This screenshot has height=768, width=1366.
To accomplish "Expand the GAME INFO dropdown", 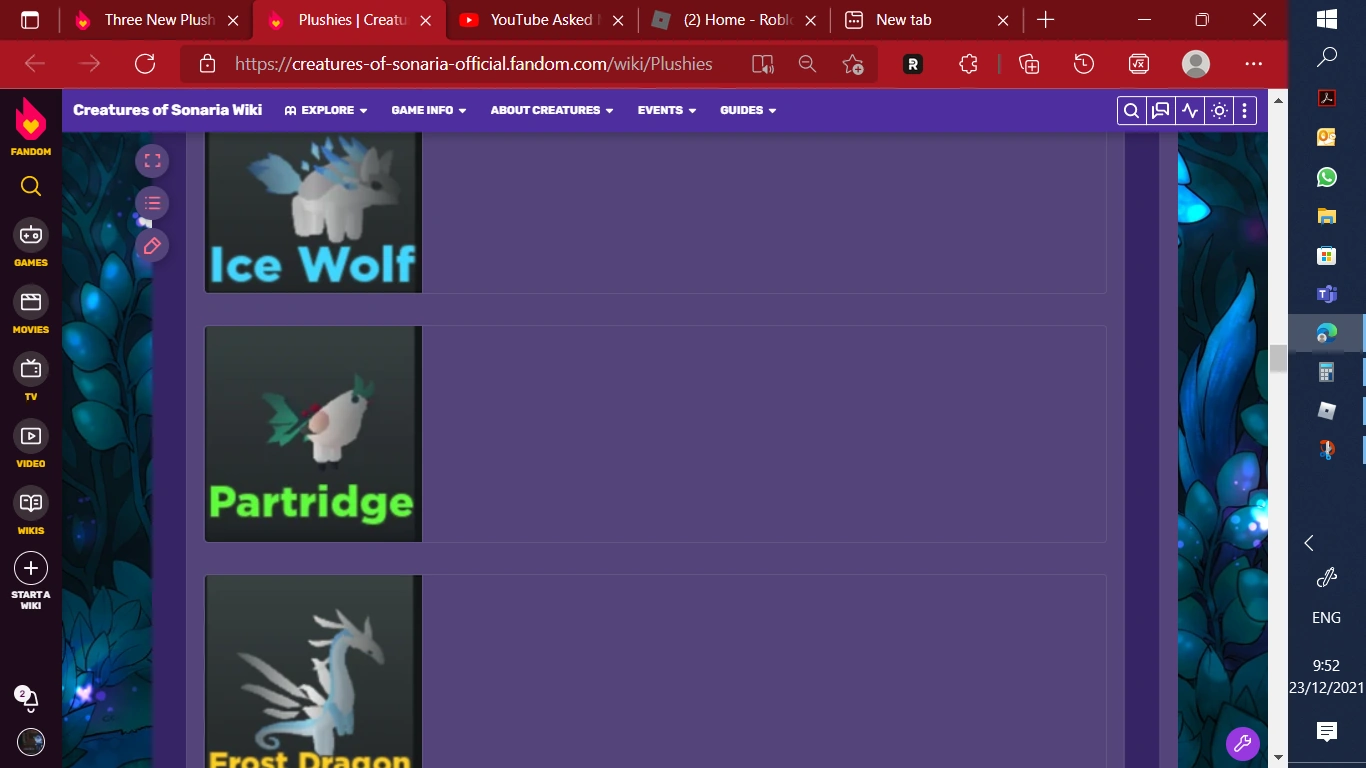I will pyautogui.click(x=428, y=110).
